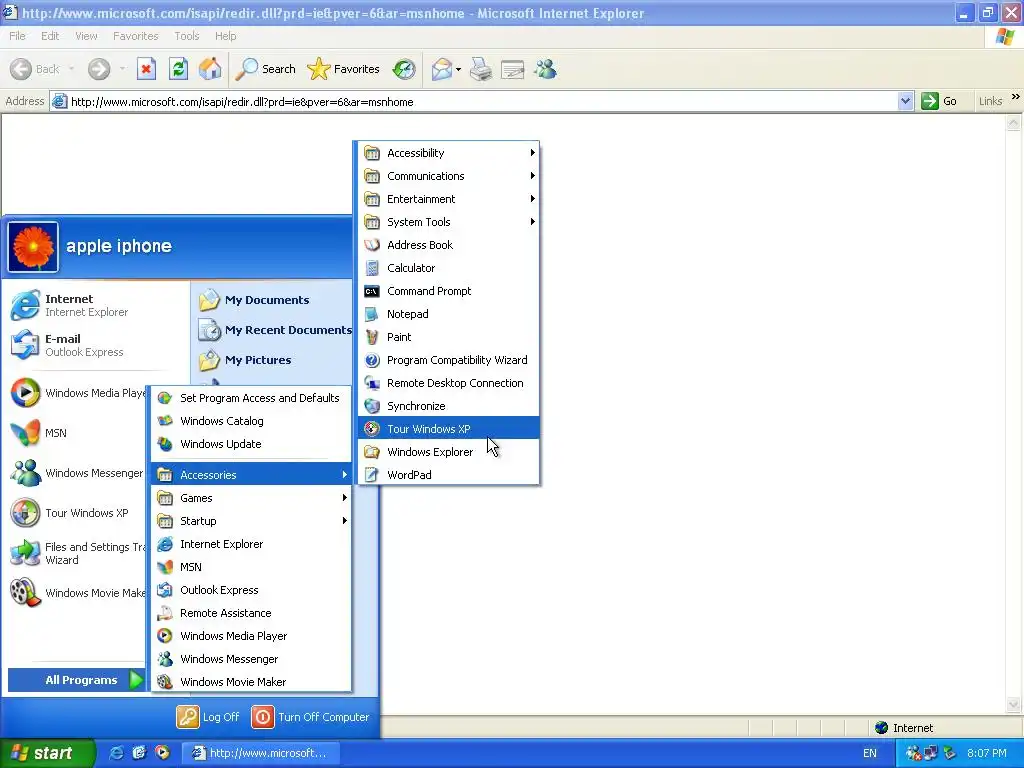Open Remote Desktop Connection
1024x768 pixels.
(449, 383)
